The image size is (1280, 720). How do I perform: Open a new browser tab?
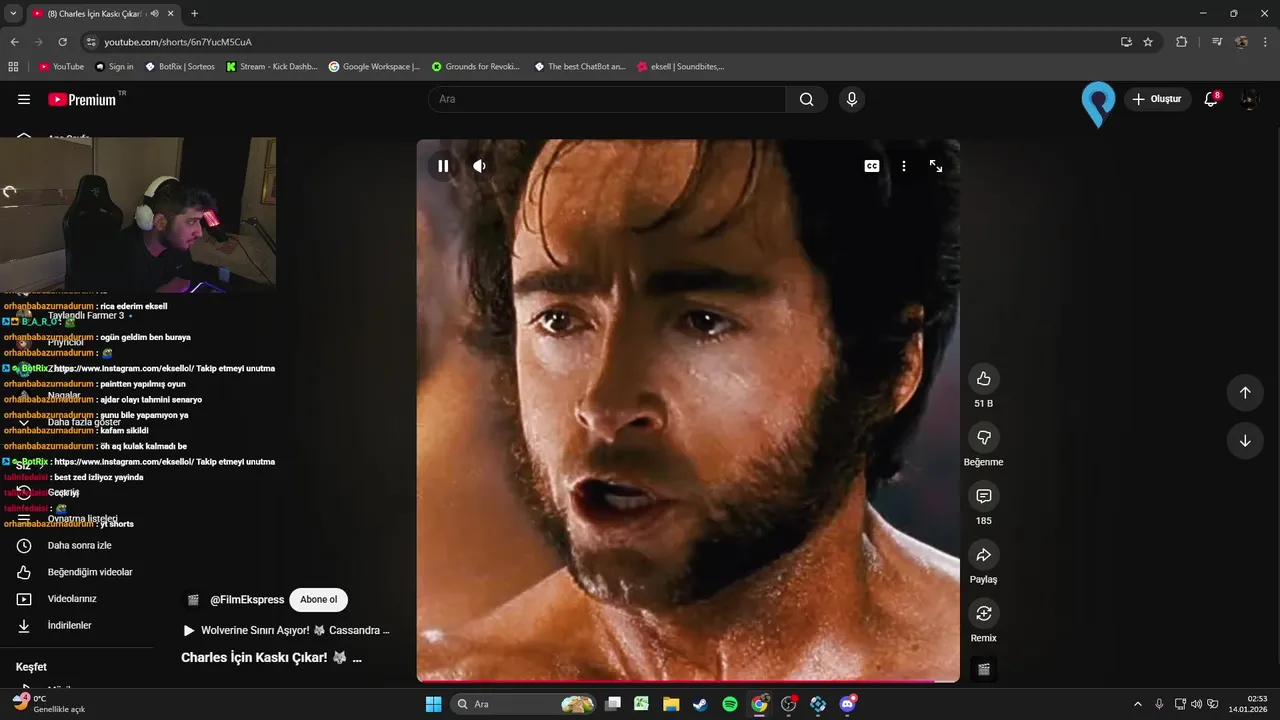[x=194, y=14]
